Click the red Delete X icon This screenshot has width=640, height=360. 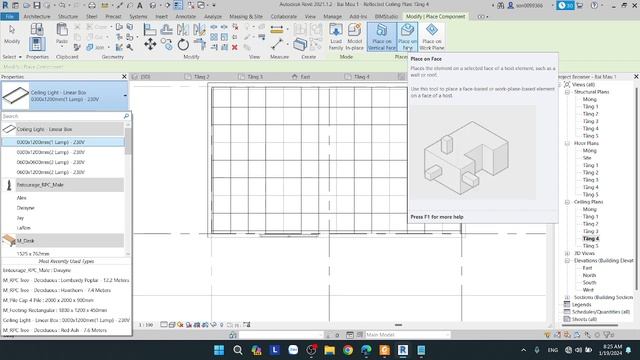pos(235,47)
